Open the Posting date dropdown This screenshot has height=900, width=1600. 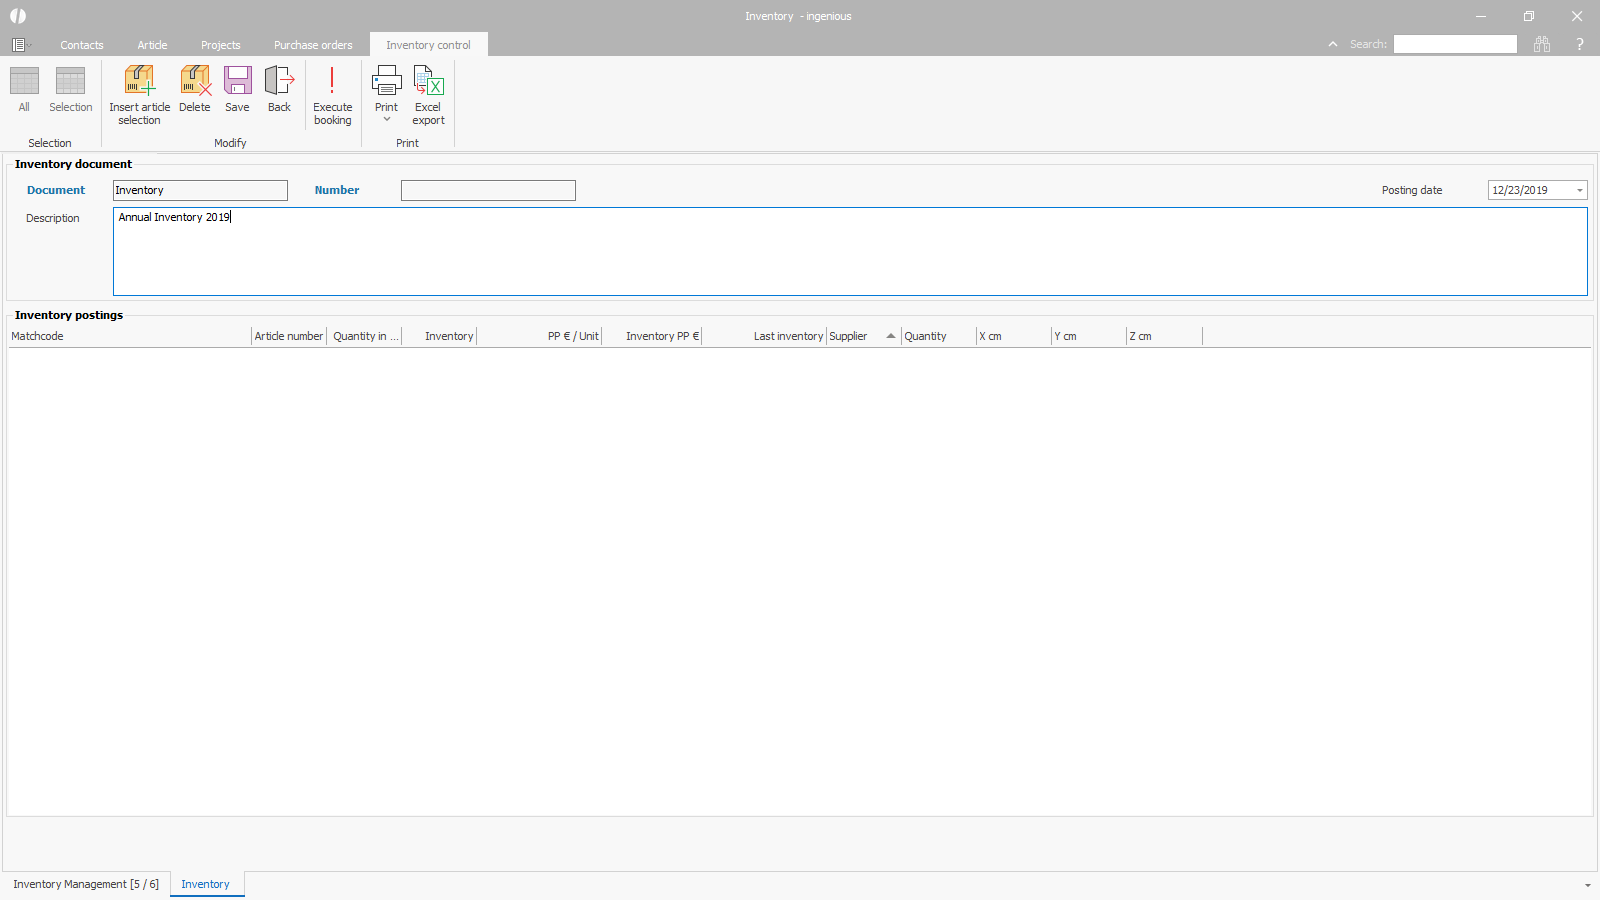click(1580, 191)
